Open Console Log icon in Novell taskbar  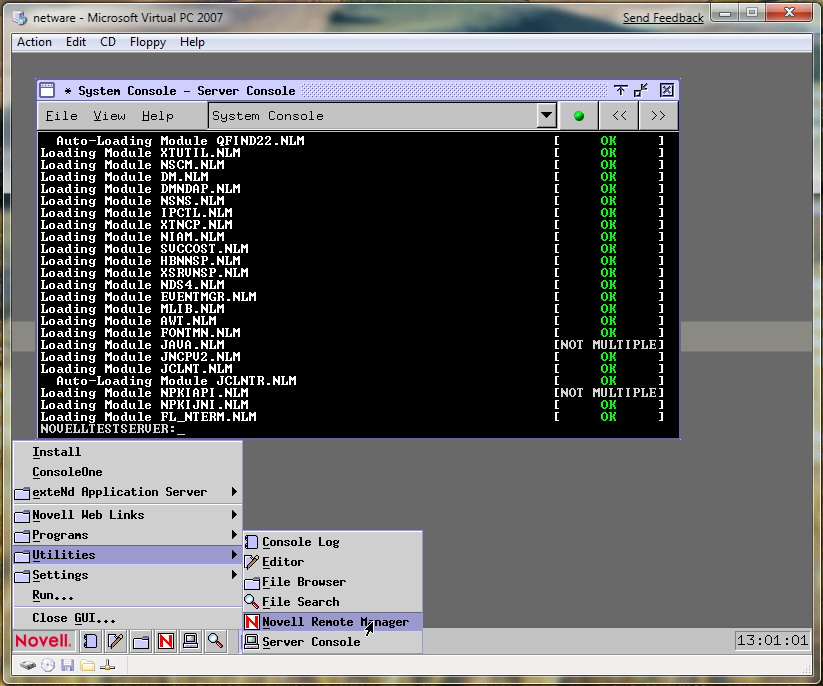pyautogui.click(x=90, y=641)
